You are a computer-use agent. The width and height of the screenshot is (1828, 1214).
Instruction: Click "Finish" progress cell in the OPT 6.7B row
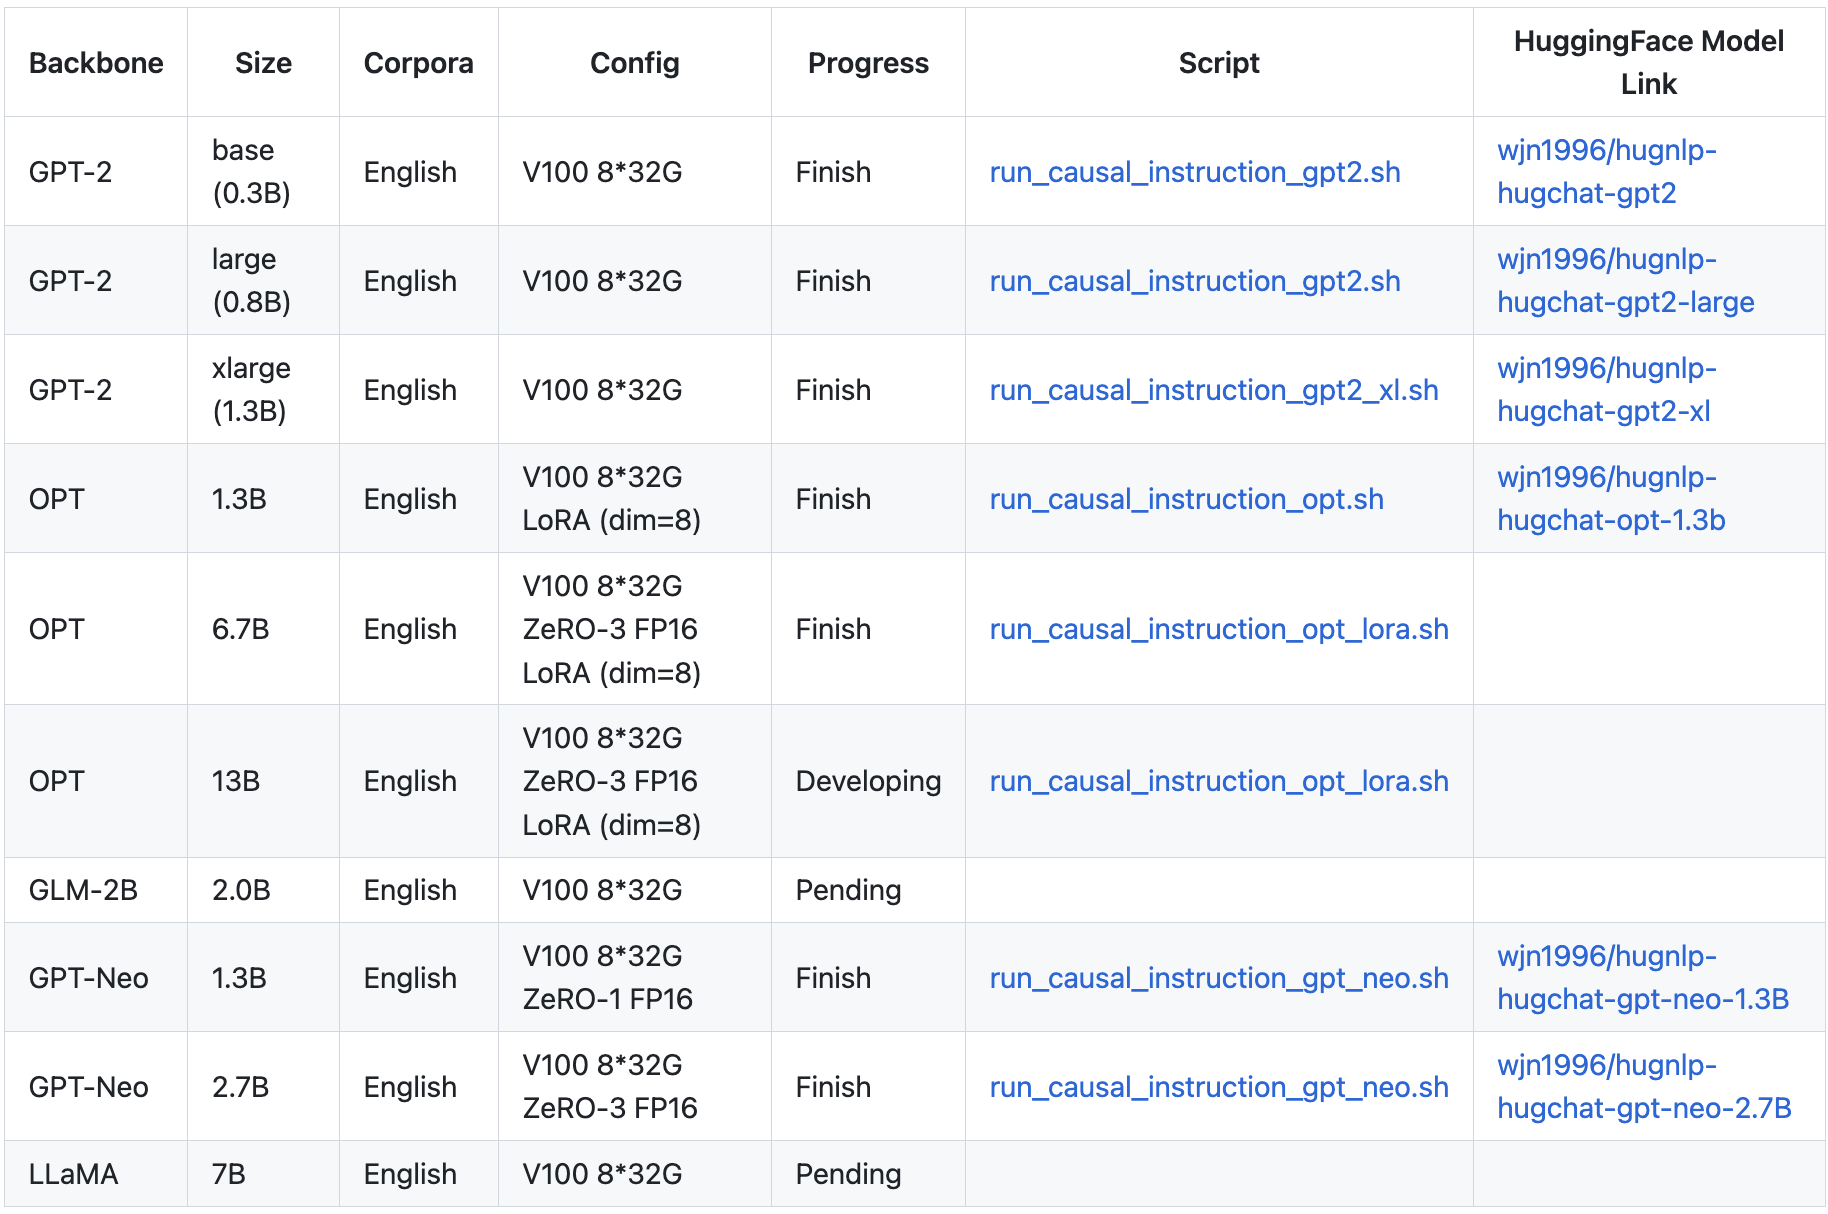pyautogui.click(x=868, y=629)
